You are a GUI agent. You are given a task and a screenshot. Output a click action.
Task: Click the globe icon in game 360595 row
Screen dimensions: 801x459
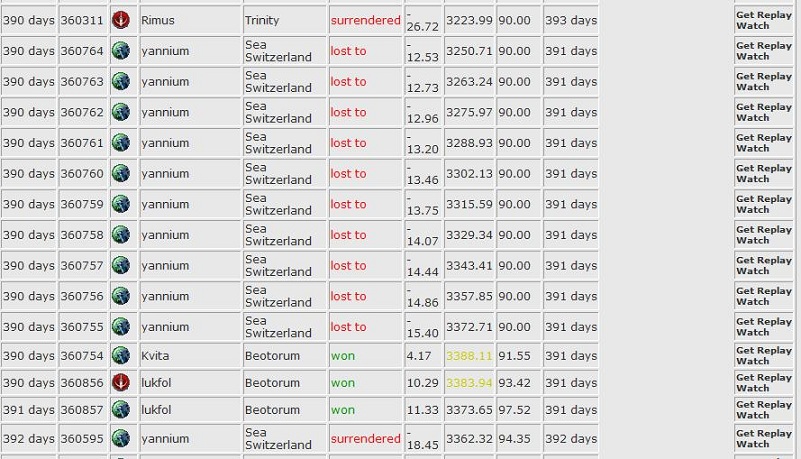pos(121,438)
